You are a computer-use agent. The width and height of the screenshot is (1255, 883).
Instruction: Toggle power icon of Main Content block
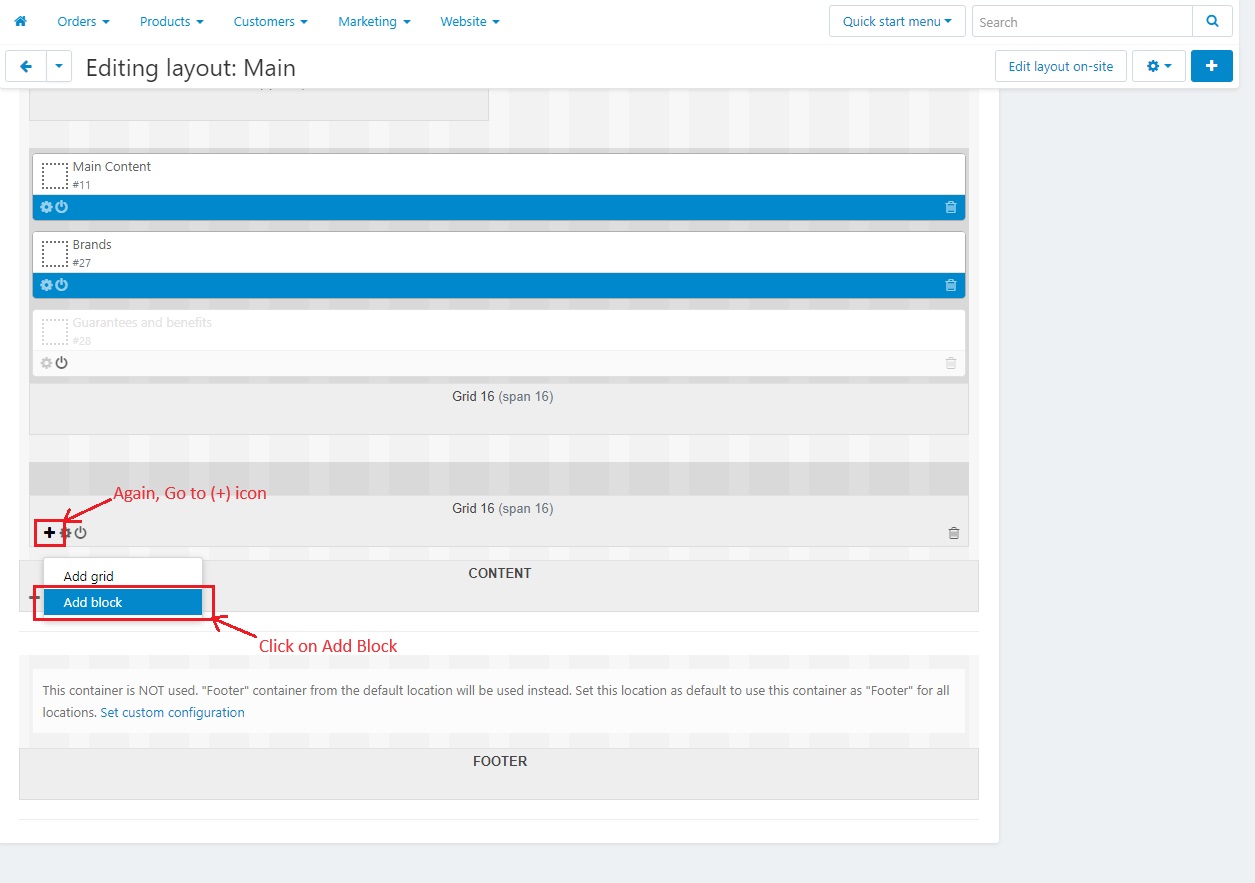coord(61,207)
